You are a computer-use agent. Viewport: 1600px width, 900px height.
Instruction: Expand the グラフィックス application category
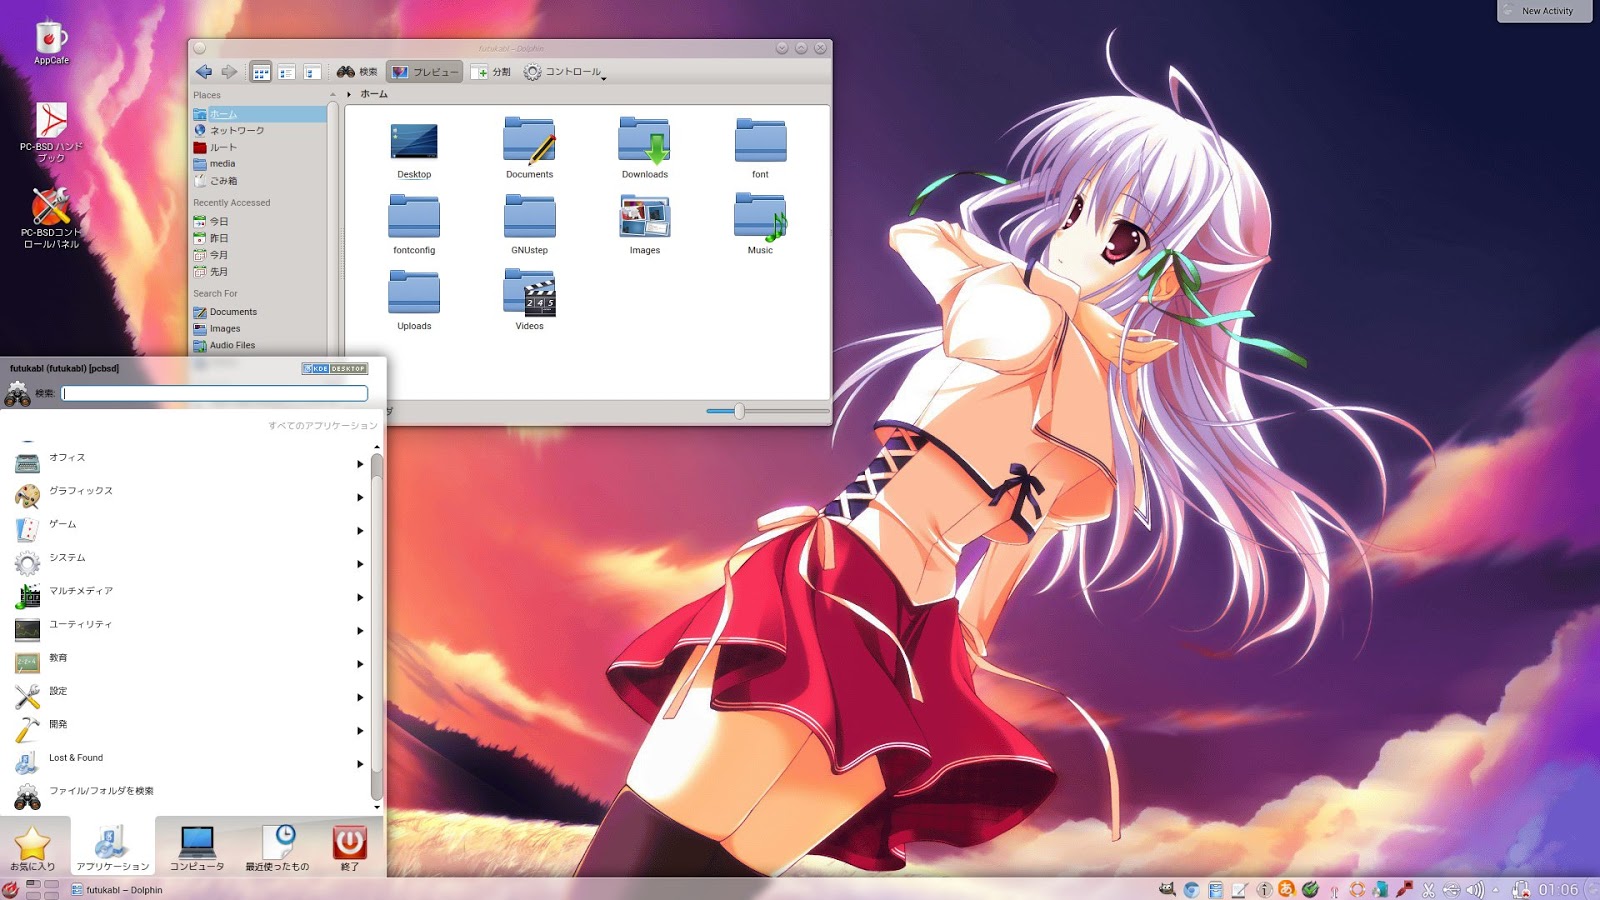pyautogui.click(x=190, y=497)
